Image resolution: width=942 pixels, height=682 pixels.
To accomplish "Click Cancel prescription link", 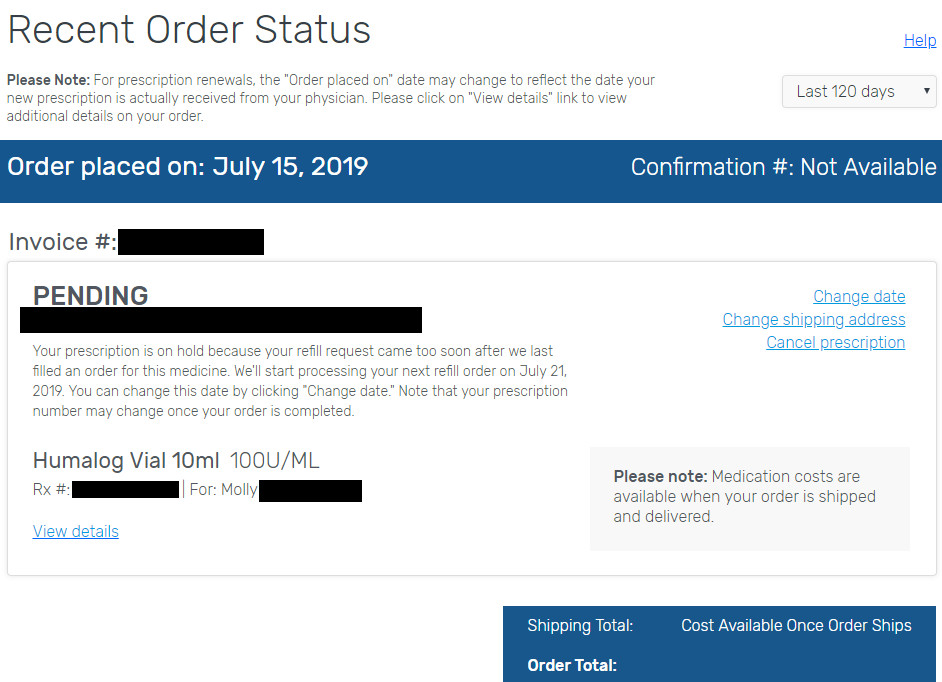I will (835, 342).
